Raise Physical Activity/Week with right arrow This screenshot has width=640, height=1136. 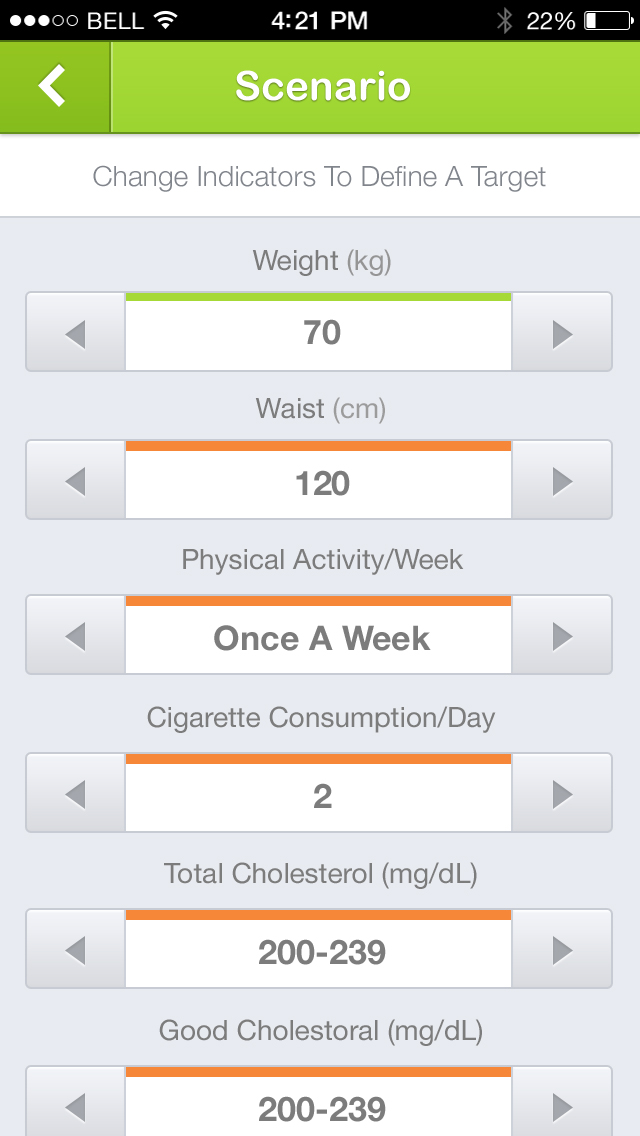click(x=562, y=637)
